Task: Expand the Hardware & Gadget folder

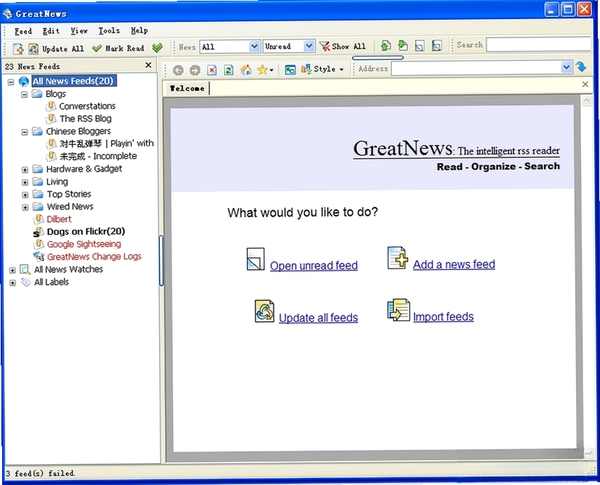Action: [25, 170]
